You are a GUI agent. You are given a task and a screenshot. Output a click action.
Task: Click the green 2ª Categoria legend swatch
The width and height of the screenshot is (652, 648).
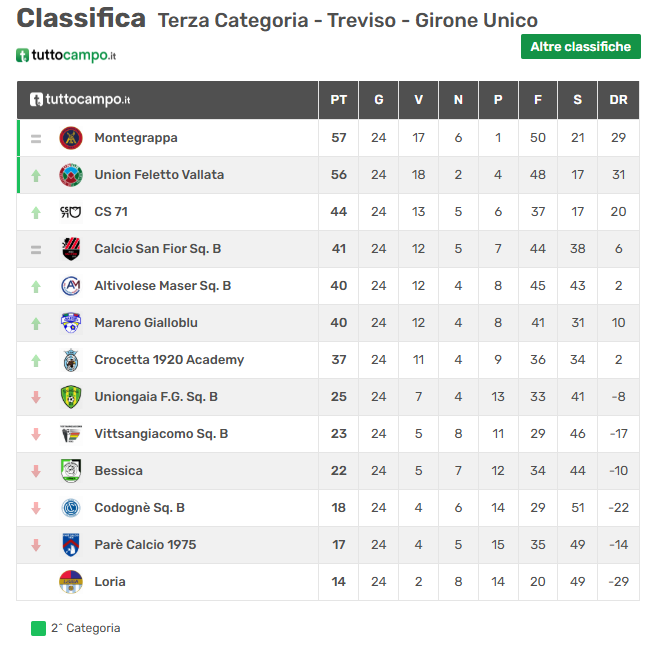coord(38,628)
